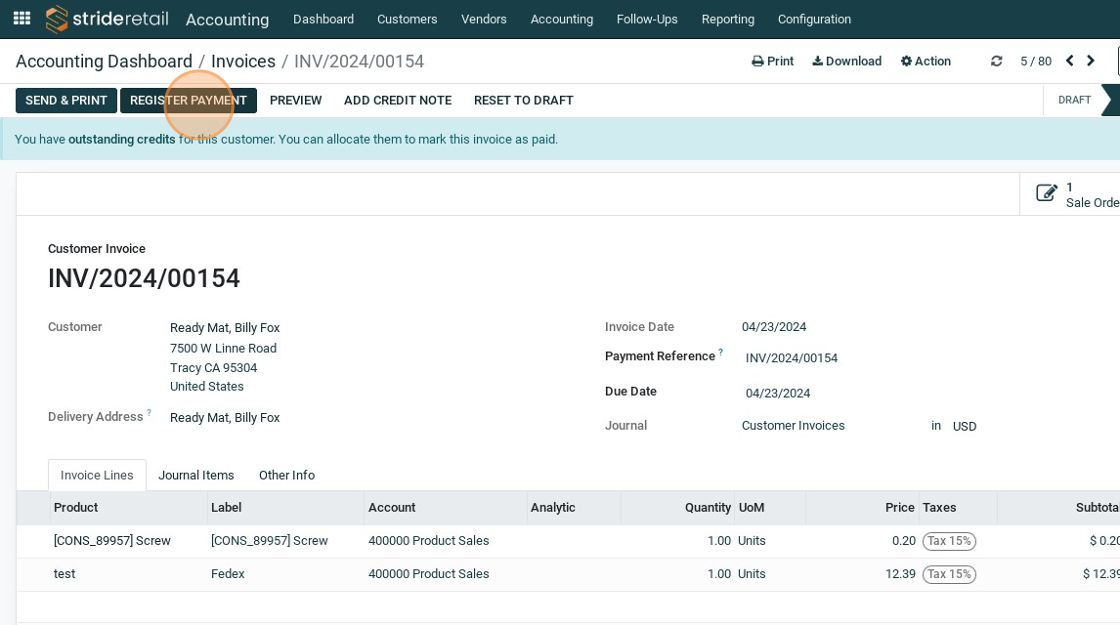Click the 0.20 price cell

coord(904,541)
